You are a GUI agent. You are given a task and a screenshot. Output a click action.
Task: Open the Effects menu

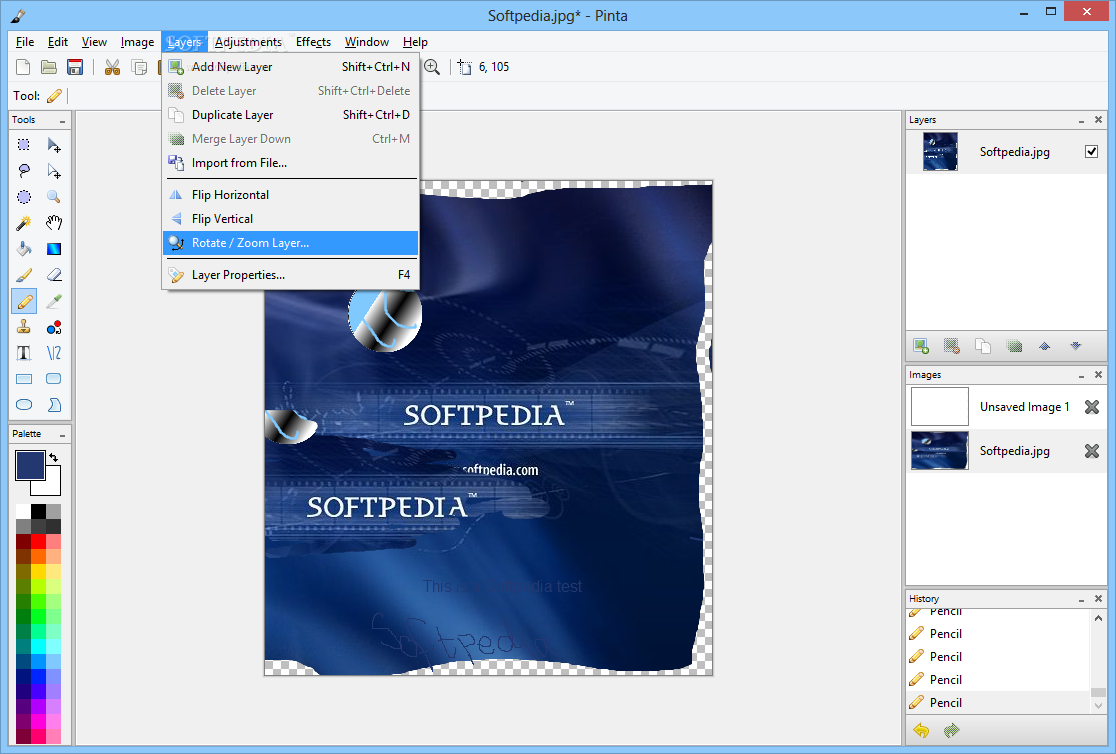(x=313, y=42)
